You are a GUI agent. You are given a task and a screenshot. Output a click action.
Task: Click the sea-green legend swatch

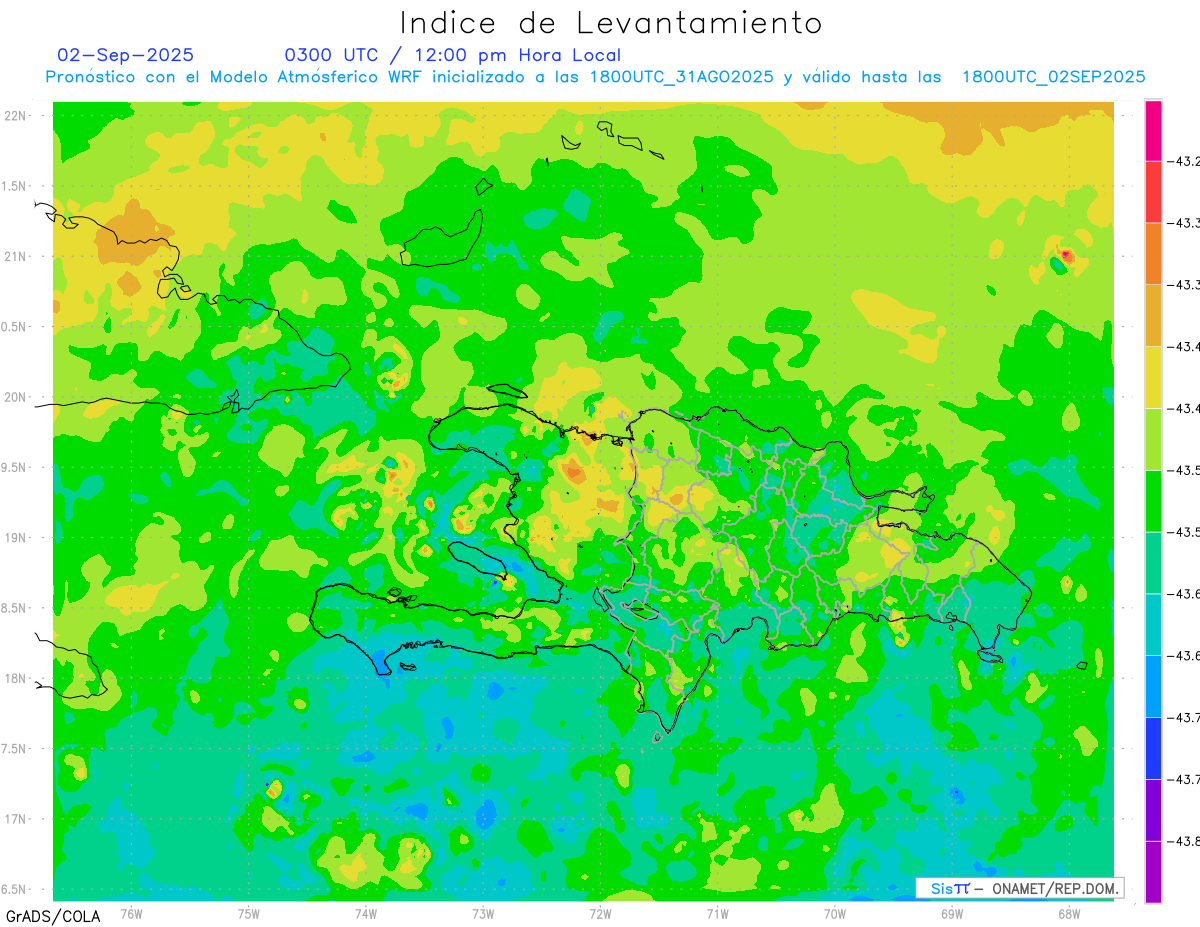pos(1153,563)
